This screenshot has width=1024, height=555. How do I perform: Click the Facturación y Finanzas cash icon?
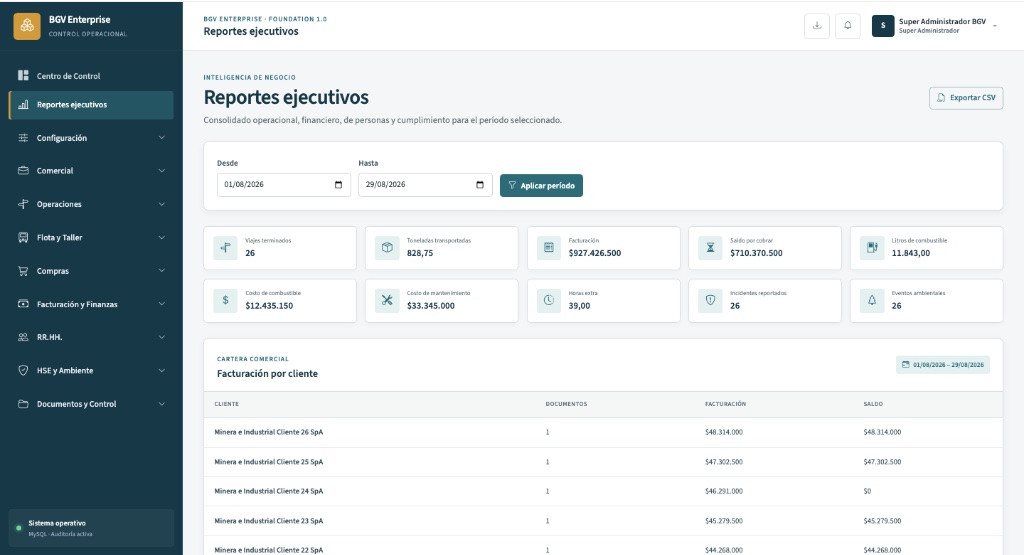(x=23, y=304)
